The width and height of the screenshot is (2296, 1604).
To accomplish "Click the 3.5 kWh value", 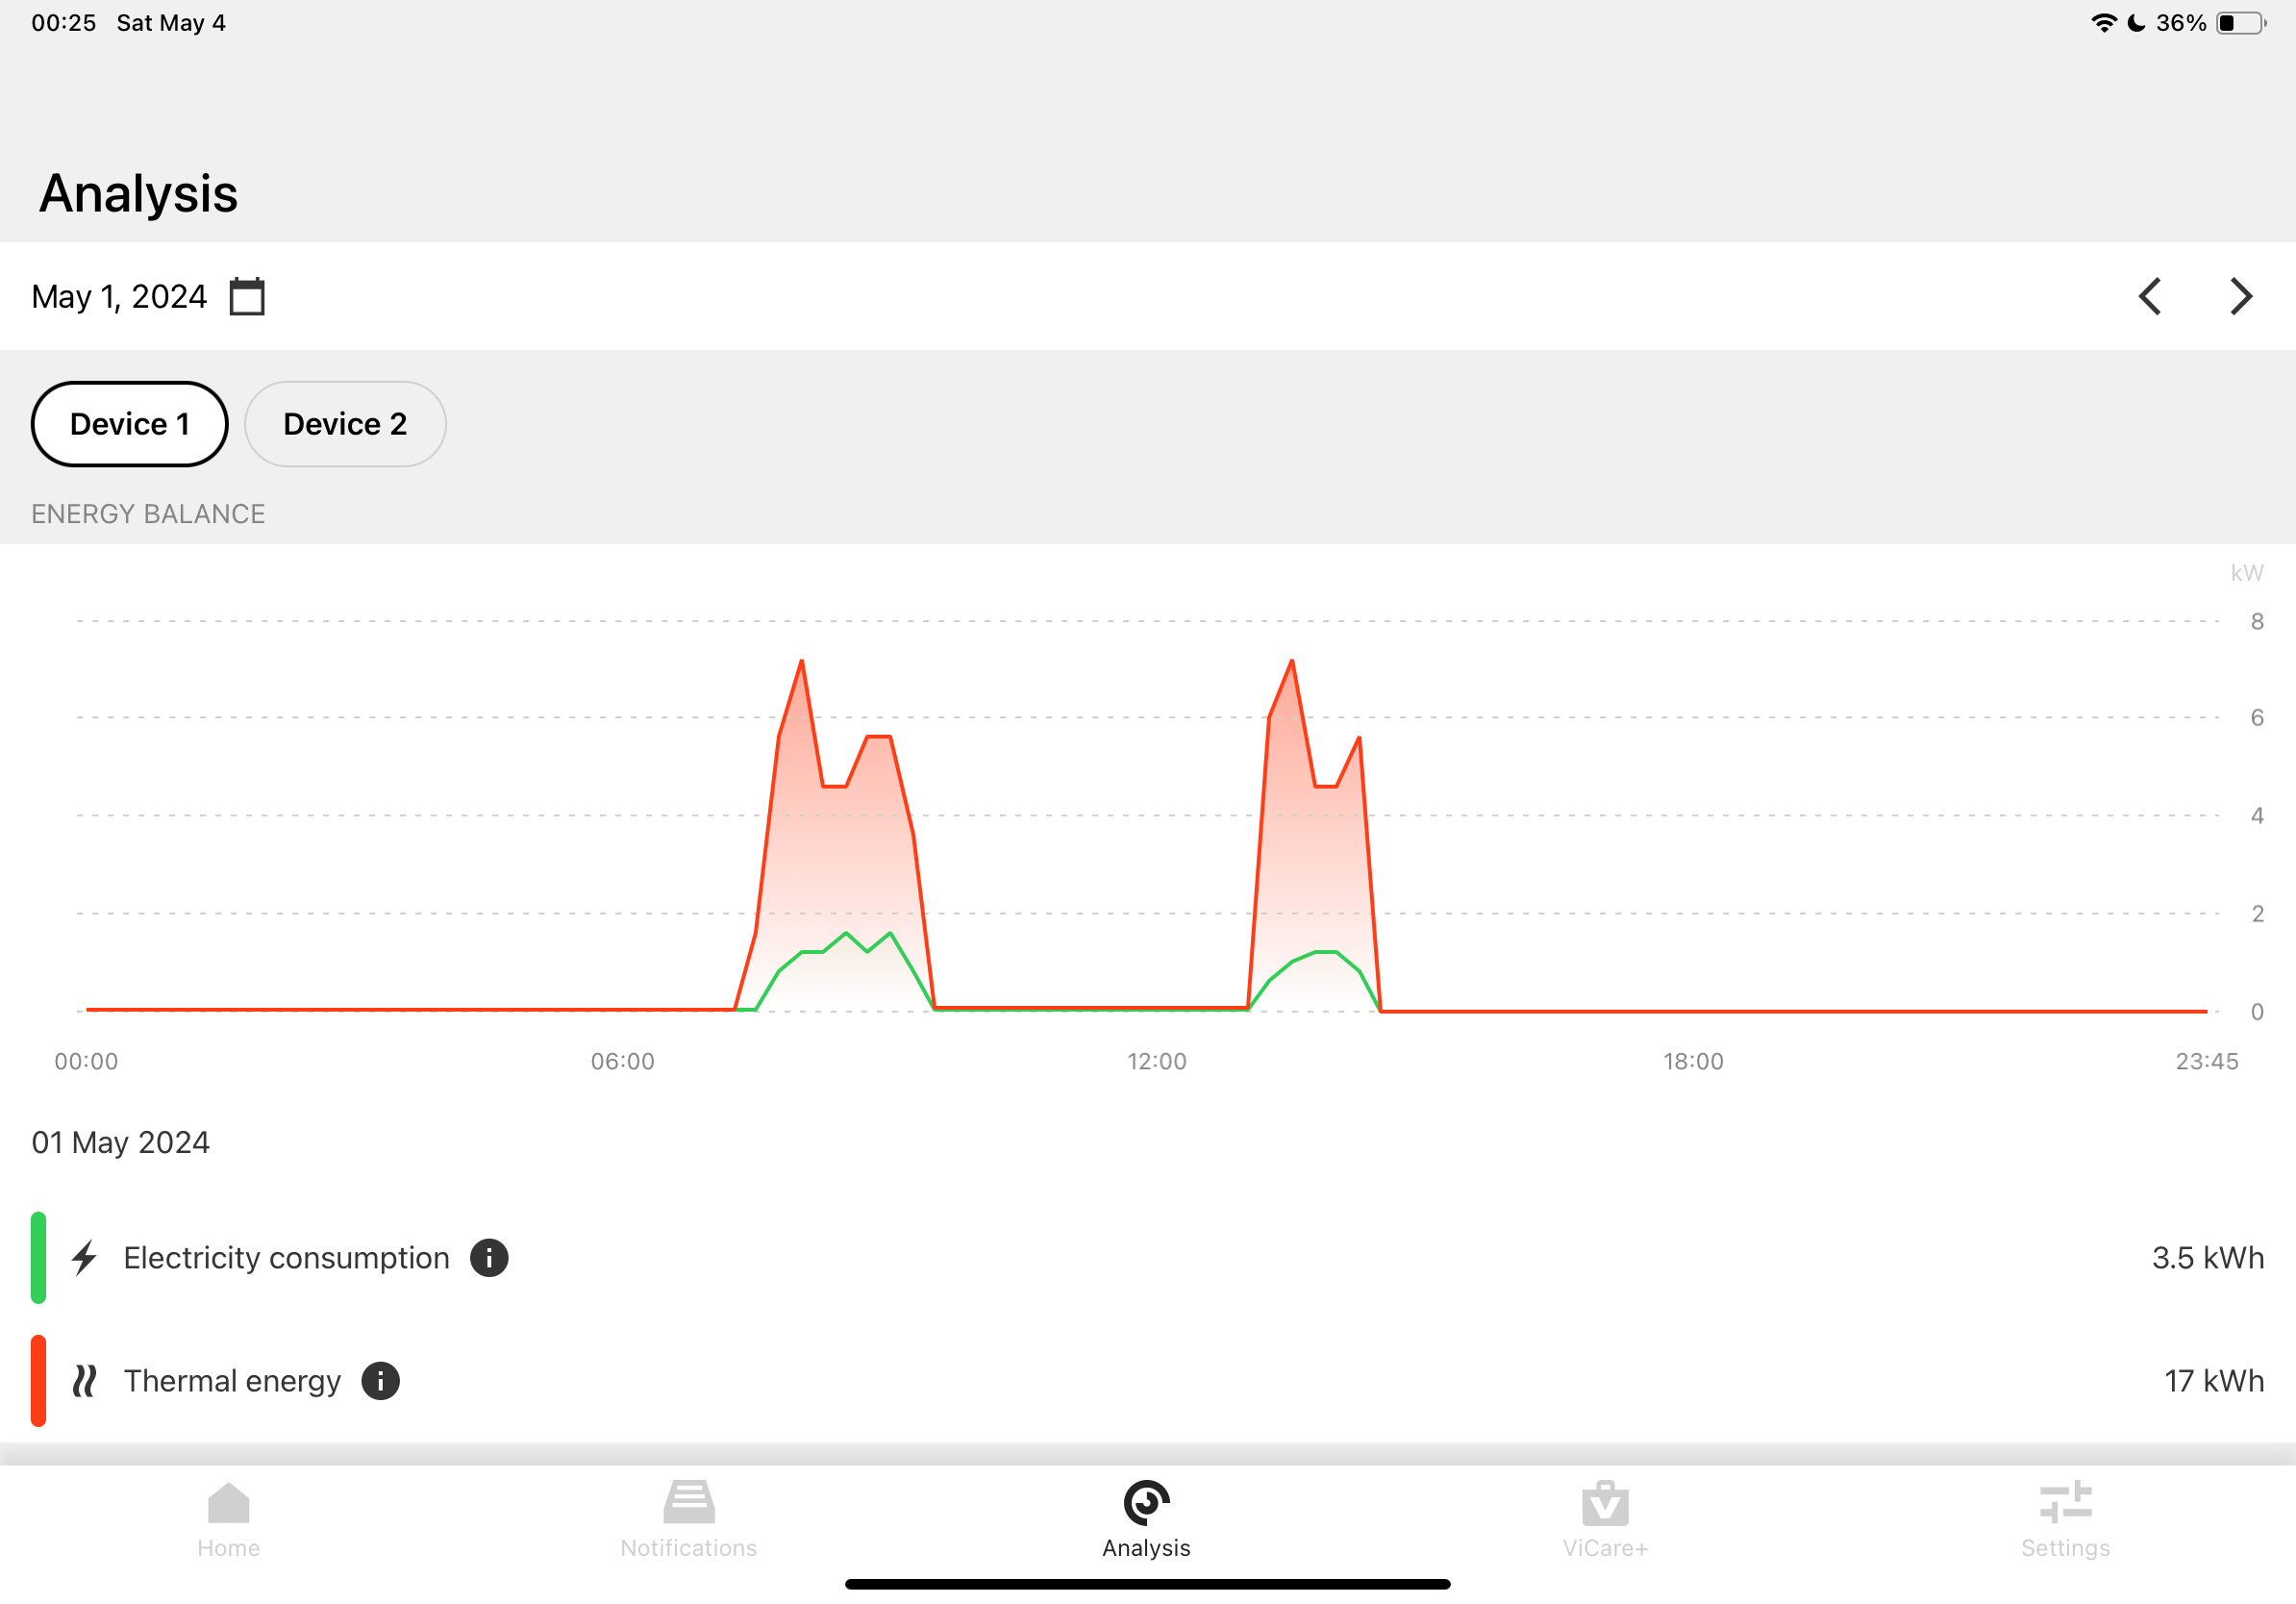I will (x=2208, y=1258).
